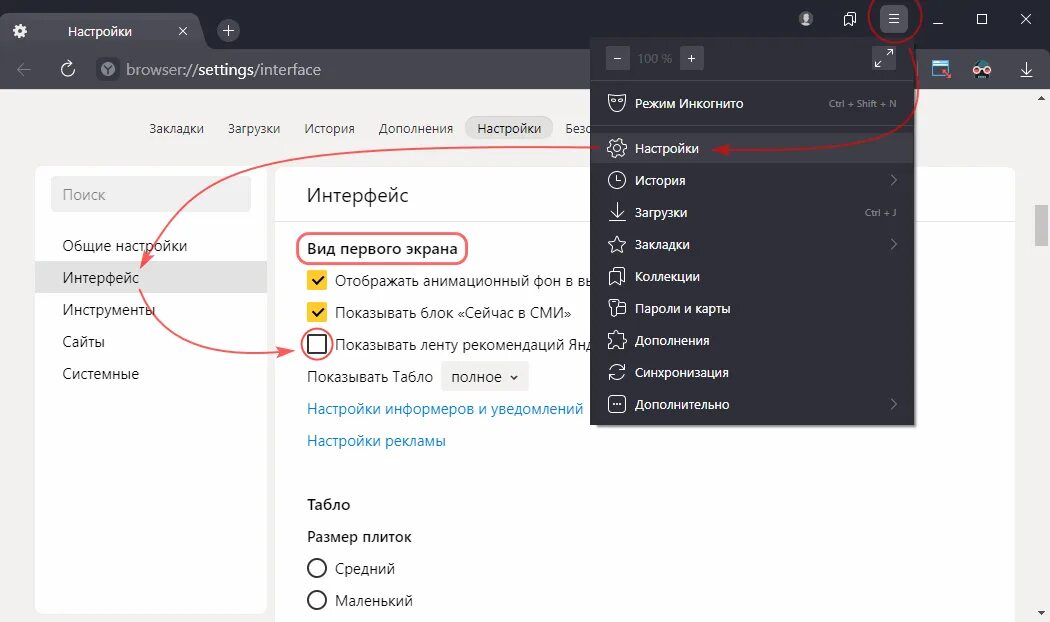Reload the page with refresh icon
Viewport: 1050px width, 622px height.
pos(68,69)
